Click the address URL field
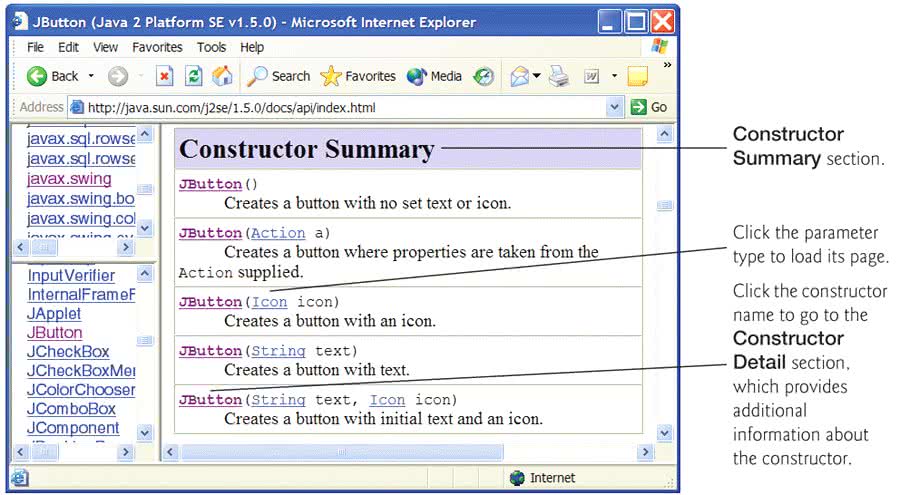 pos(344,107)
